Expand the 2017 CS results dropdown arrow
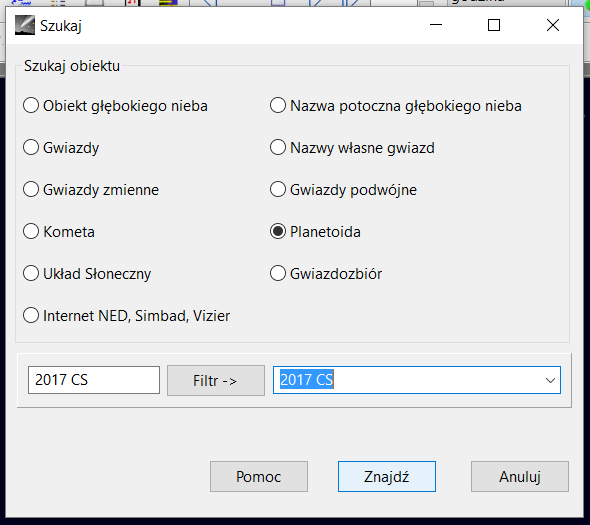The height and width of the screenshot is (525, 590). click(x=550, y=380)
